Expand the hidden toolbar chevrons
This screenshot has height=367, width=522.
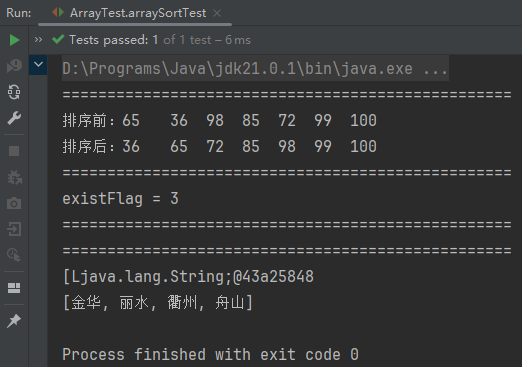coord(38,40)
